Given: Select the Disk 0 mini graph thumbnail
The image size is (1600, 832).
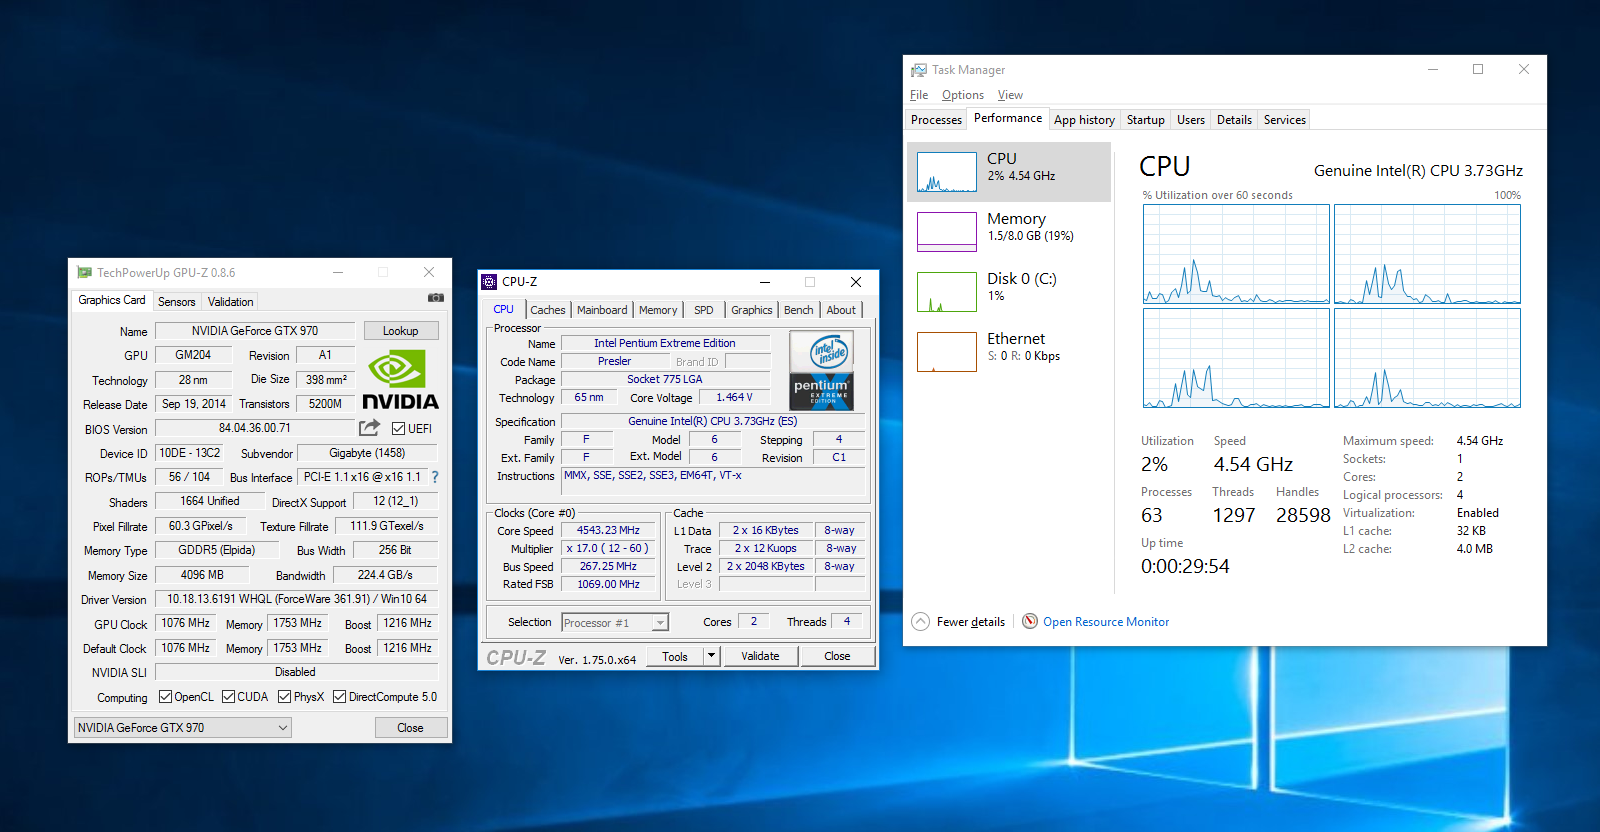Looking at the screenshot, I should [x=947, y=292].
